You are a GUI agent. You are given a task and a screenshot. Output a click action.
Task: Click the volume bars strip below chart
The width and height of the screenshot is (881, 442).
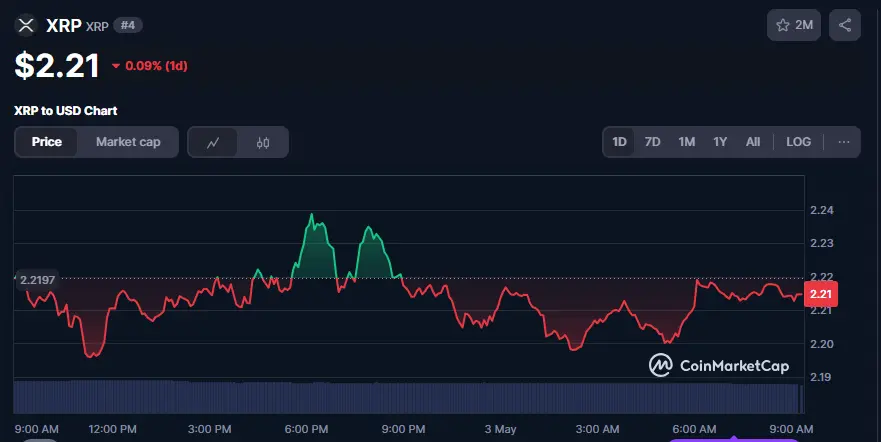point(408,398)
